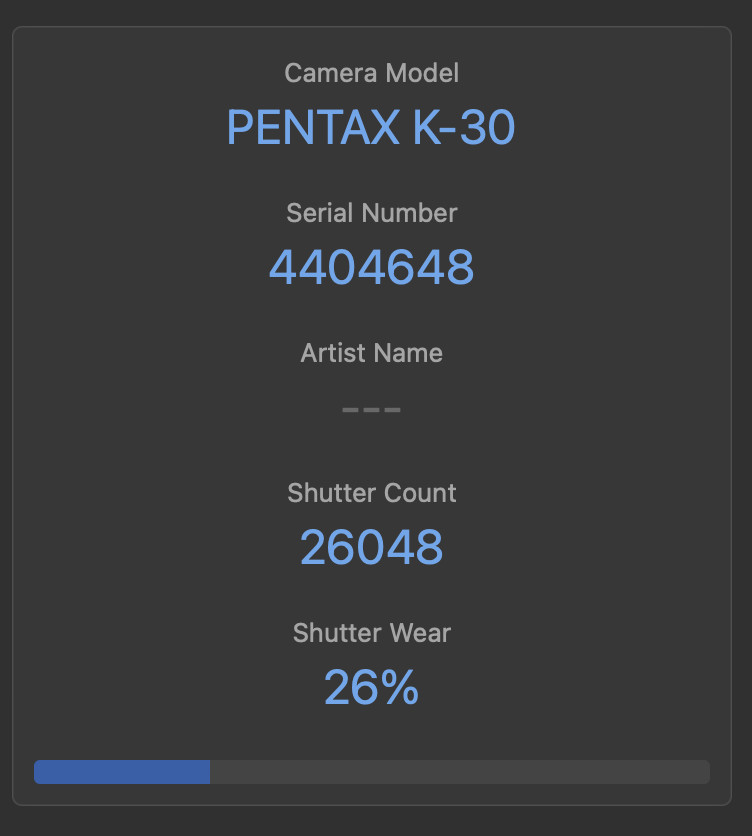
Task: Click the Shutter Count label
Action: click(372, 493)
